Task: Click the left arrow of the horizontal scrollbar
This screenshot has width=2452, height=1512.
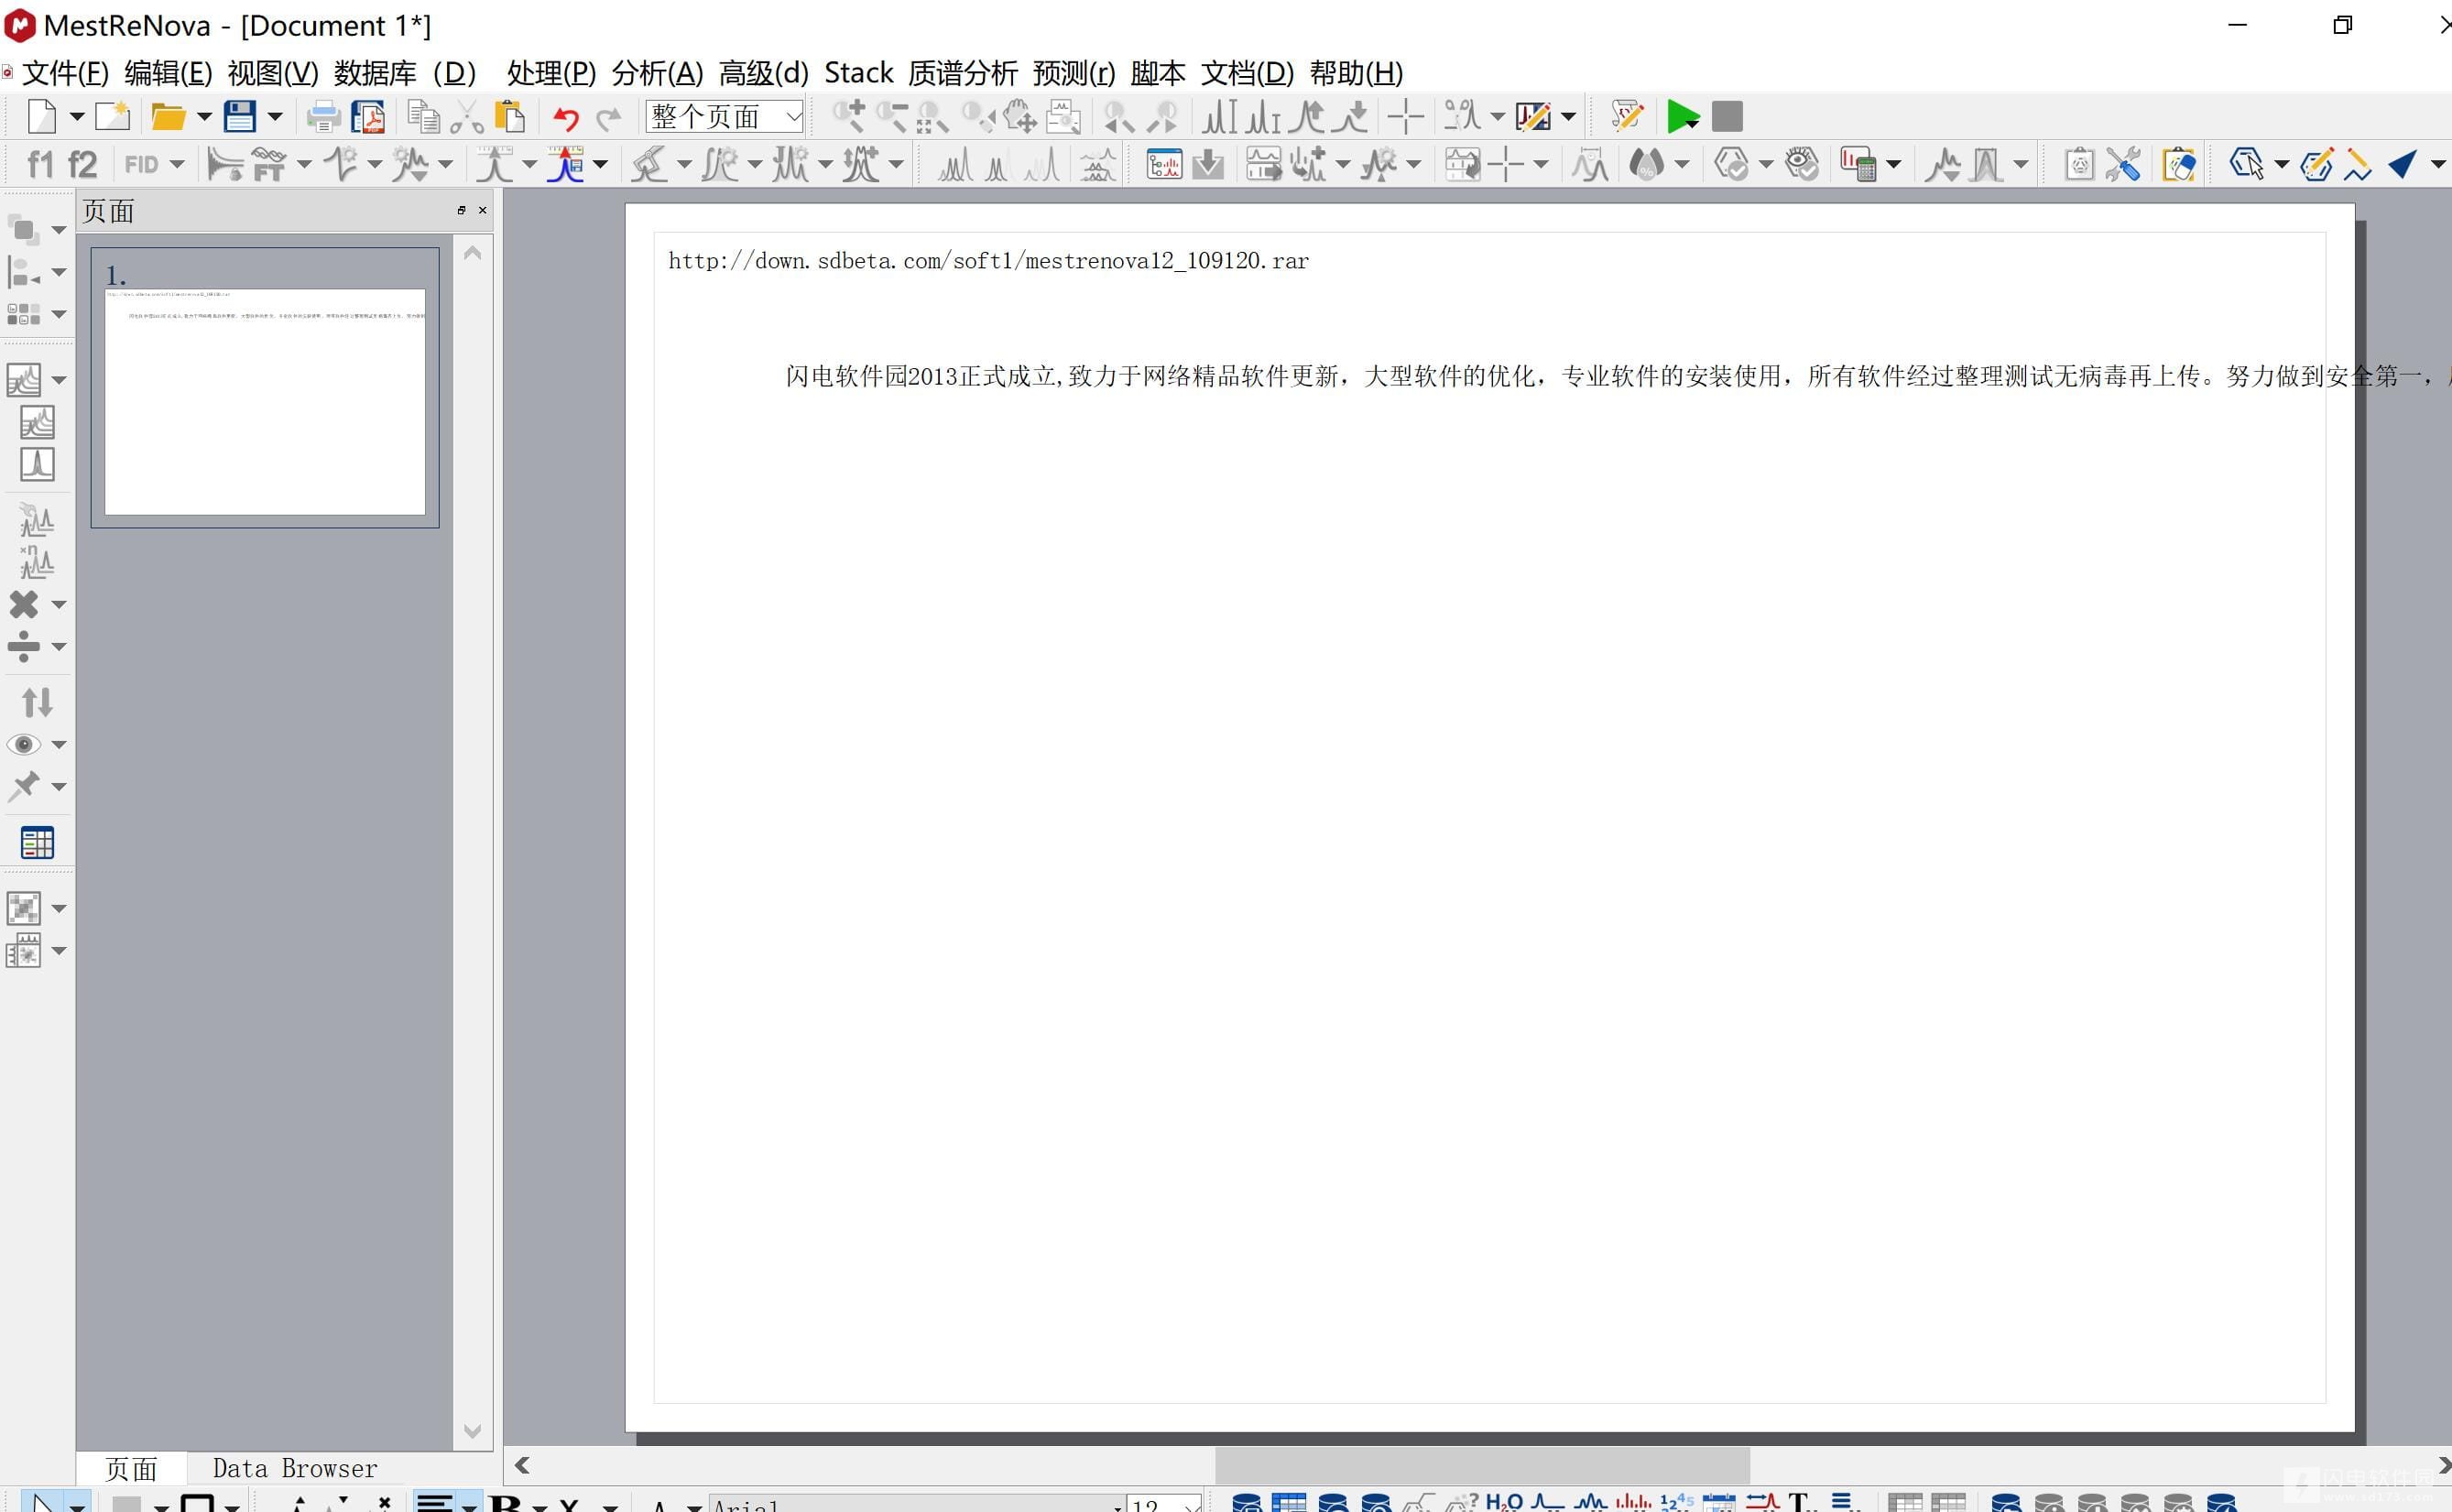Action: pyautogui.click(x=522, y=1466)
